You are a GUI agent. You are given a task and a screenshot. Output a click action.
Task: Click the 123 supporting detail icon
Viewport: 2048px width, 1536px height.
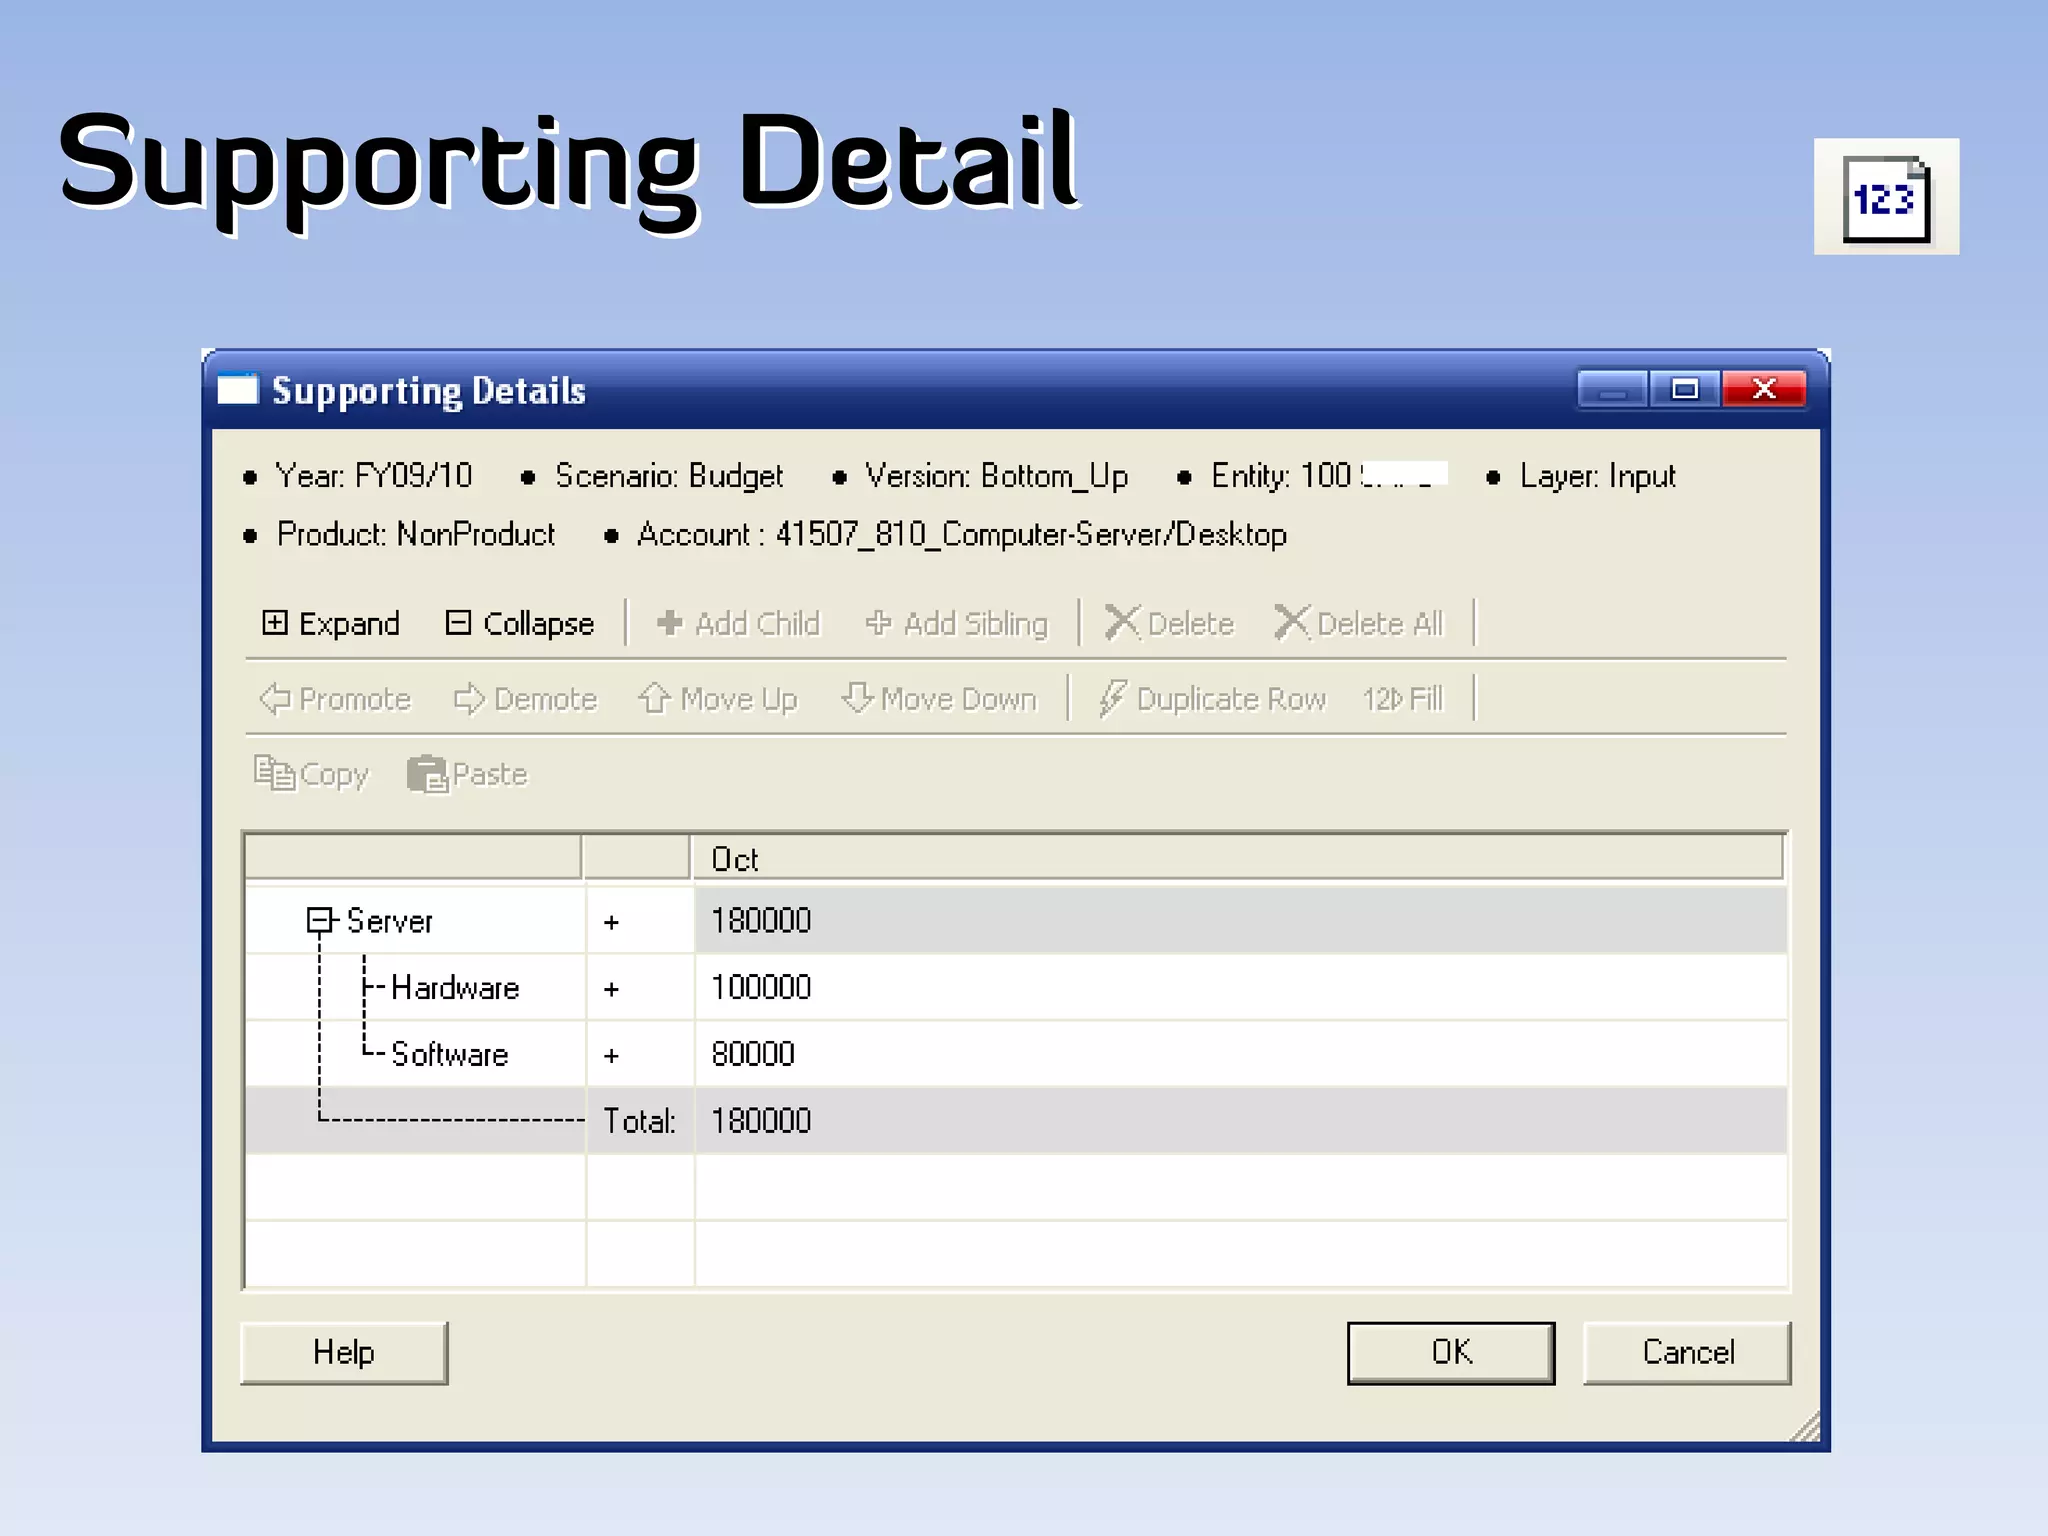tap(1886, 197)
